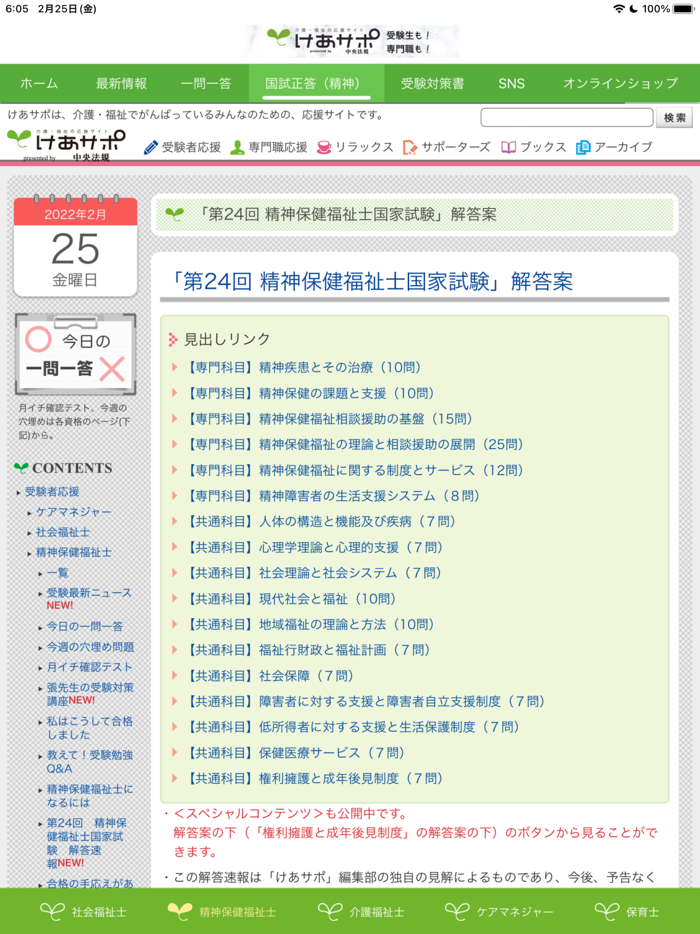Click the site search input field

[x=567, y=117]
